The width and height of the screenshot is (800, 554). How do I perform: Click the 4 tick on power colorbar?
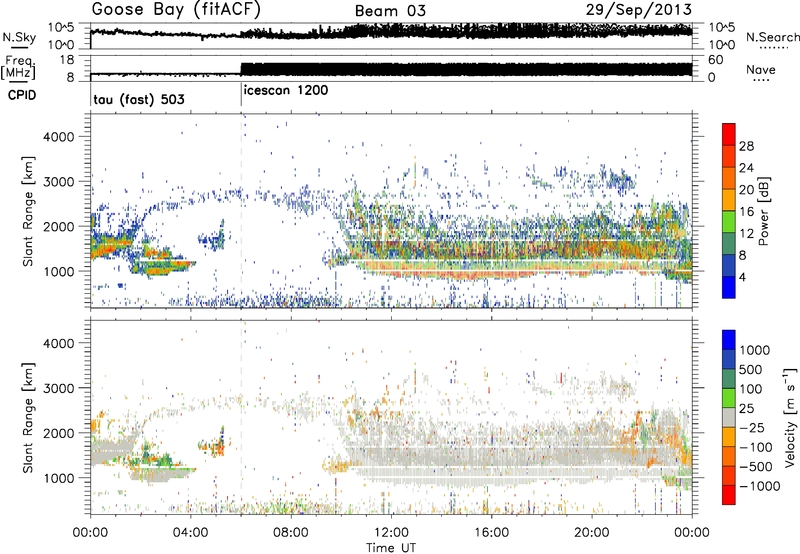pyautogui.click(x=742, y=277)
